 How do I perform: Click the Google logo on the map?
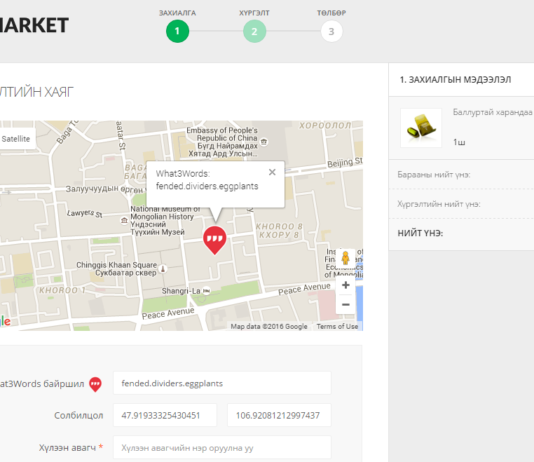point(5,321)
